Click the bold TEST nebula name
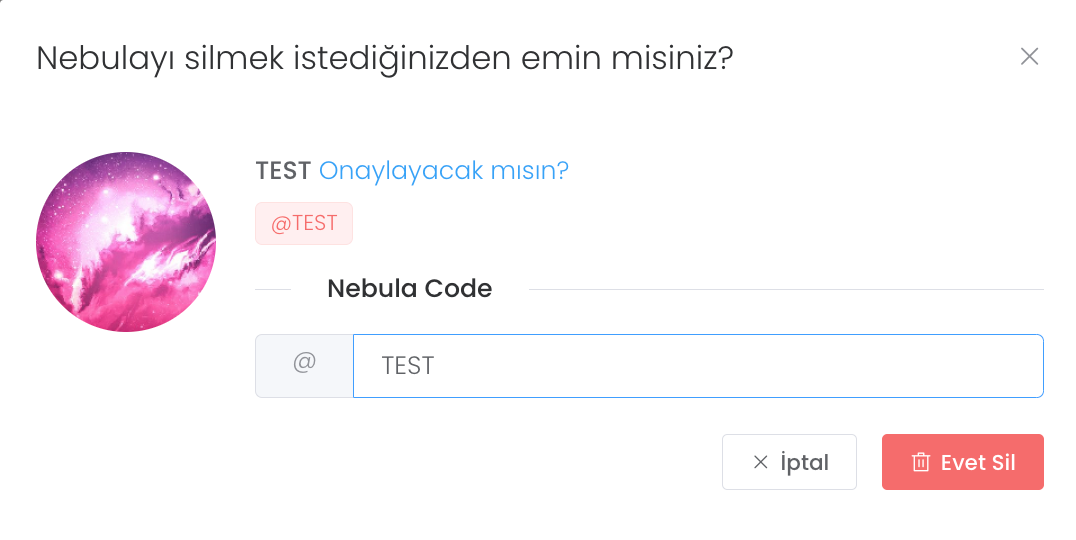 pyautogui.click(x=283, y=171)
